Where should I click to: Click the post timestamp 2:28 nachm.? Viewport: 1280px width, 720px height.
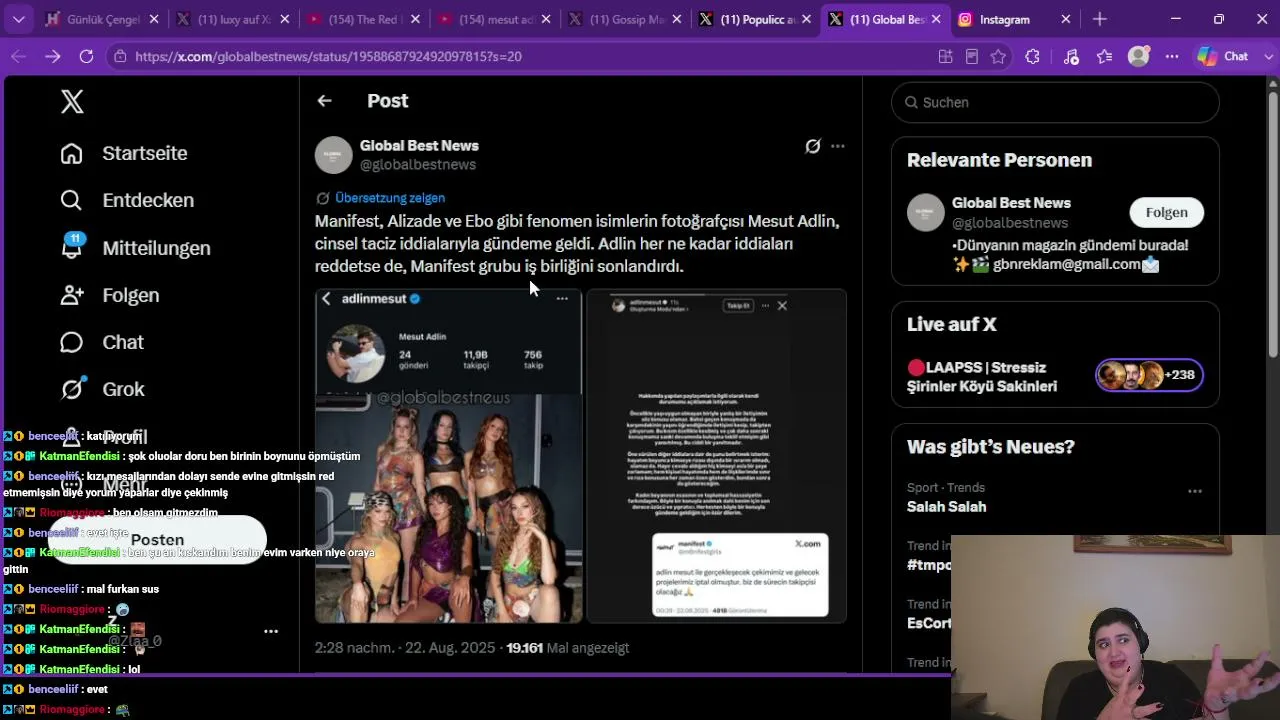pos(405,648)
